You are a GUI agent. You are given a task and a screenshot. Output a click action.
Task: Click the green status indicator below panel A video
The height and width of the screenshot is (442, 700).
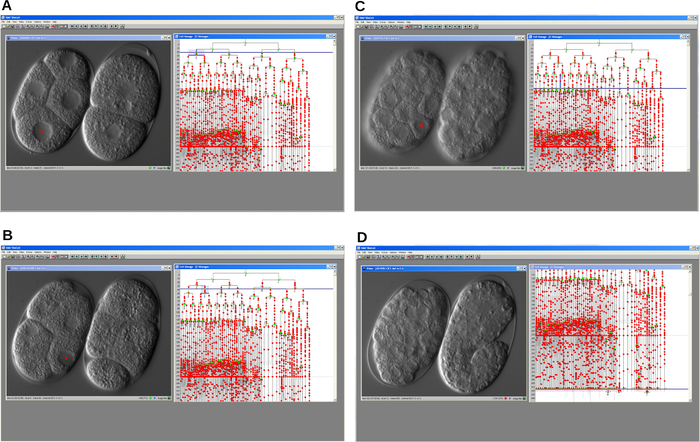[150, 168]
